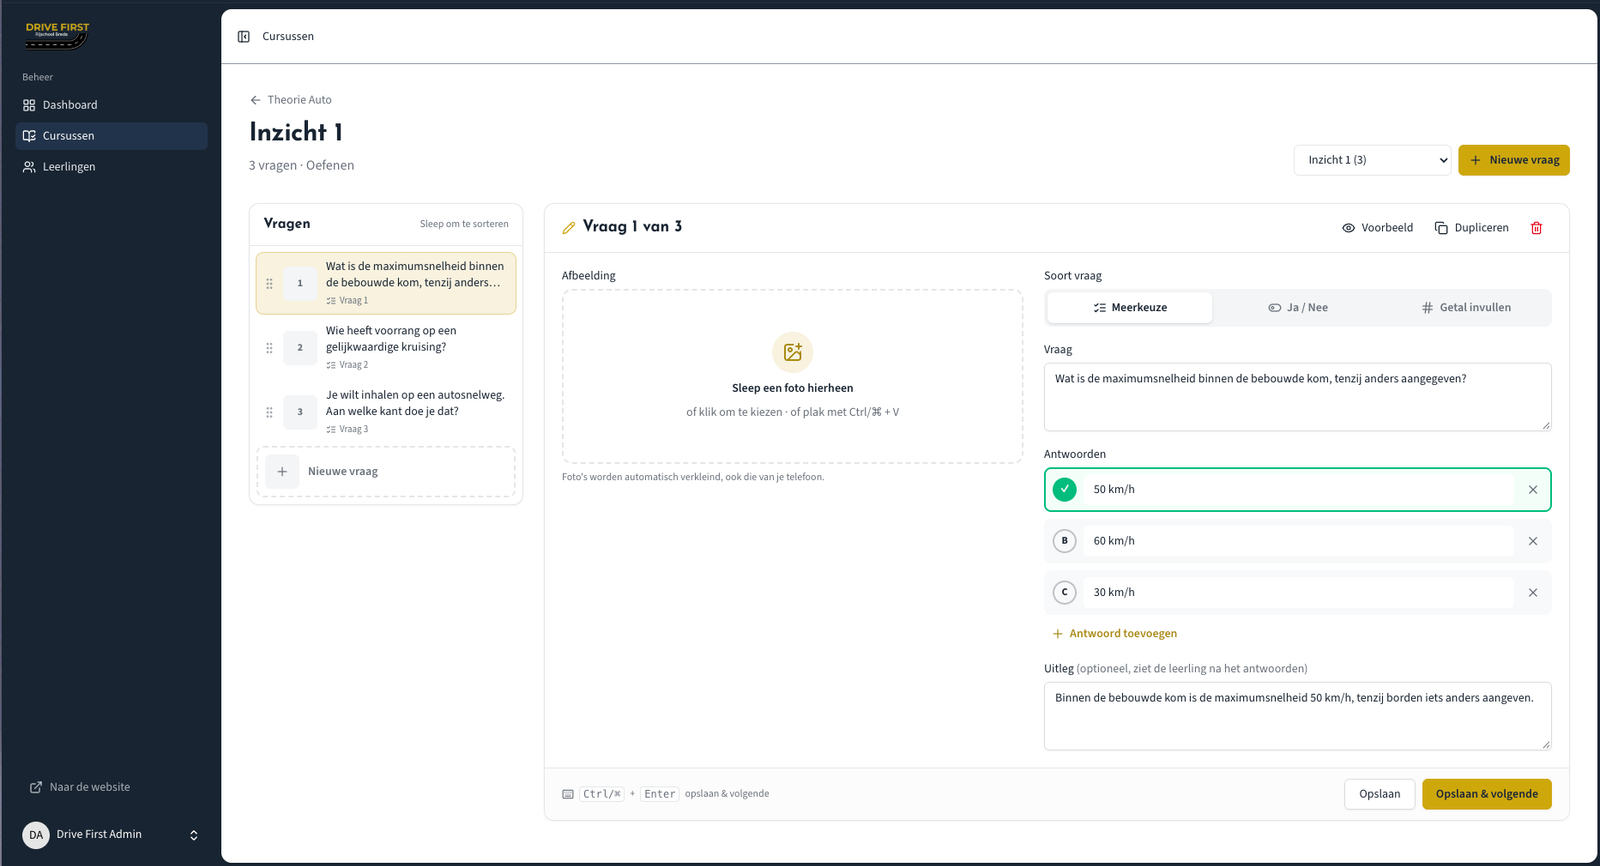Click Opslaan & volgende
Screen dimensions: 1600x866
click(x=1487, y=794)
